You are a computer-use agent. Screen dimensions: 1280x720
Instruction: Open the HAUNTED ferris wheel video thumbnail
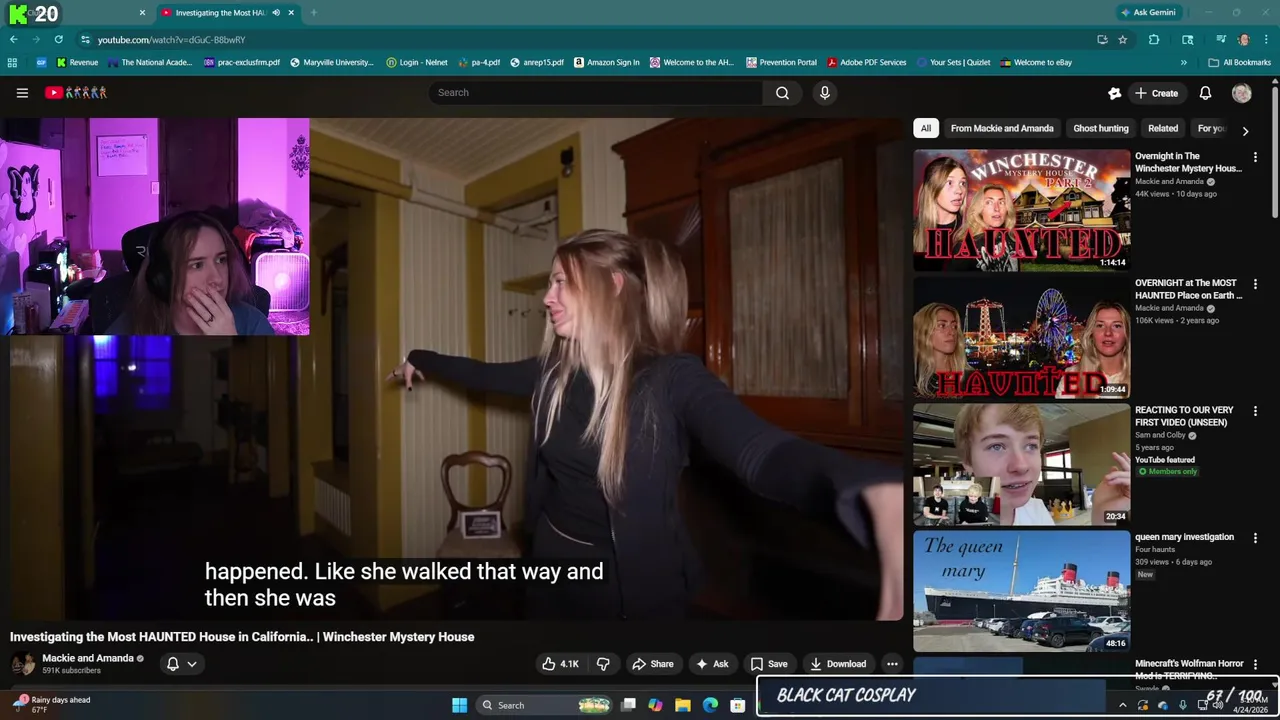click(x=1021, y=337)
